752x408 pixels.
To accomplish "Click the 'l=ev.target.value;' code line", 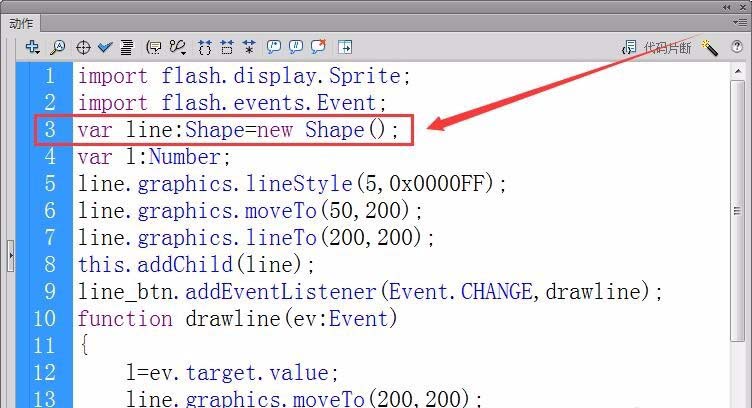I will click(x=232, y=373).
